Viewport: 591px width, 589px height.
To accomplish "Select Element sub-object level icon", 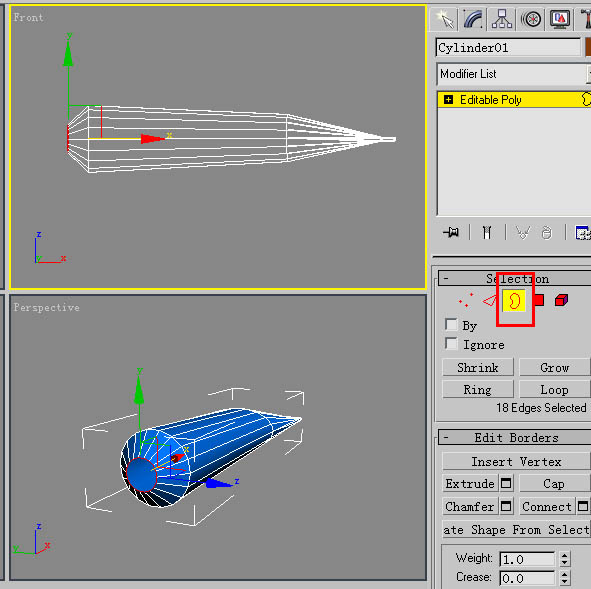I will click(x=561, y=300).
